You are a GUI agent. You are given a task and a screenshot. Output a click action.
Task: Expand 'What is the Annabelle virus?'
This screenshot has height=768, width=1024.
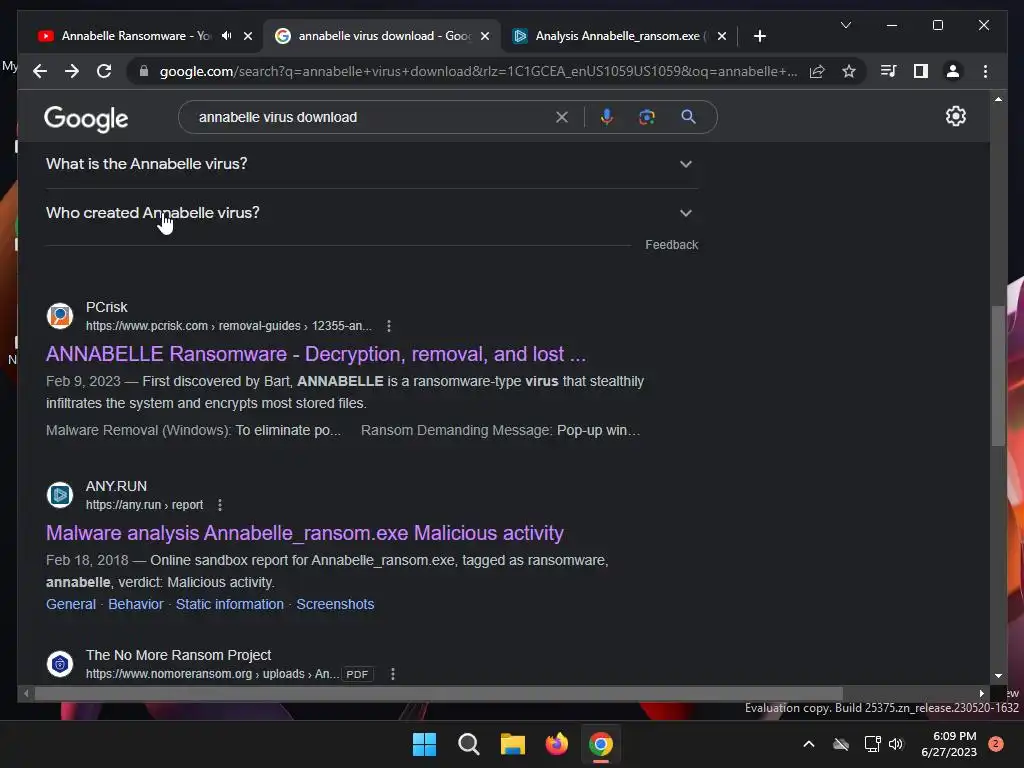point(372,164)
